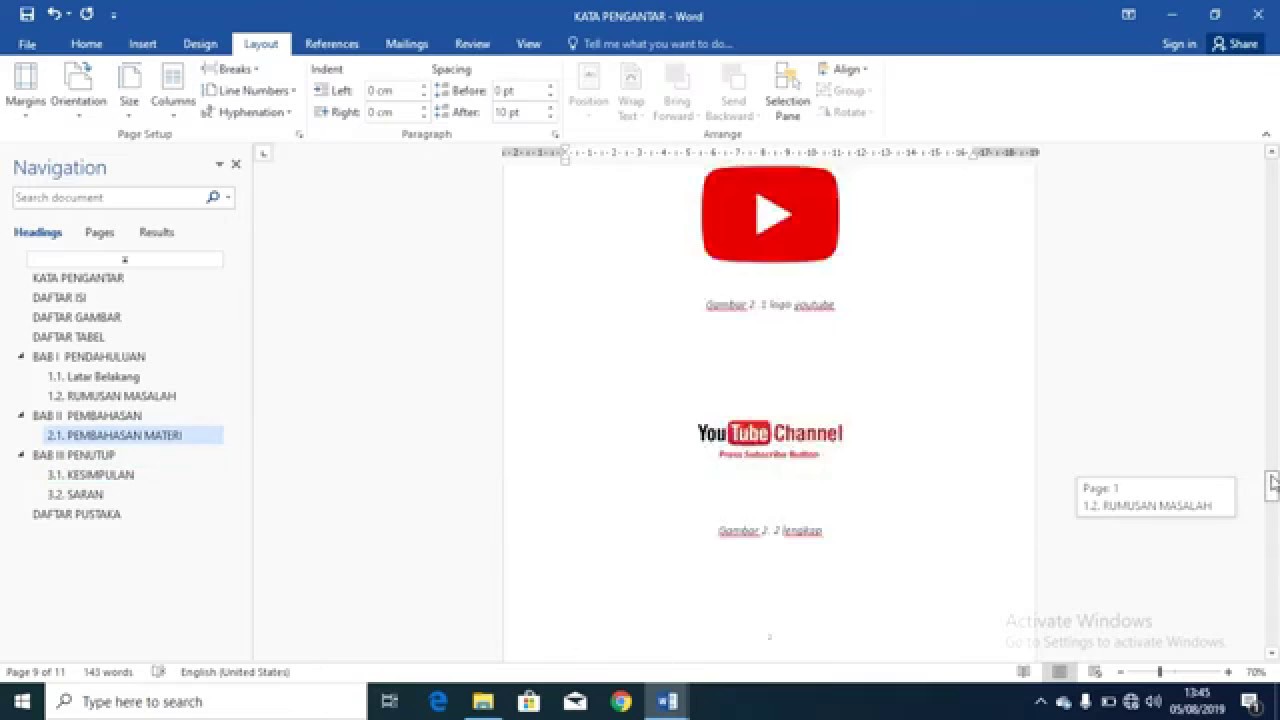
Task: Undo the last action
Action: pyautogui.click(x=54, y=15)
